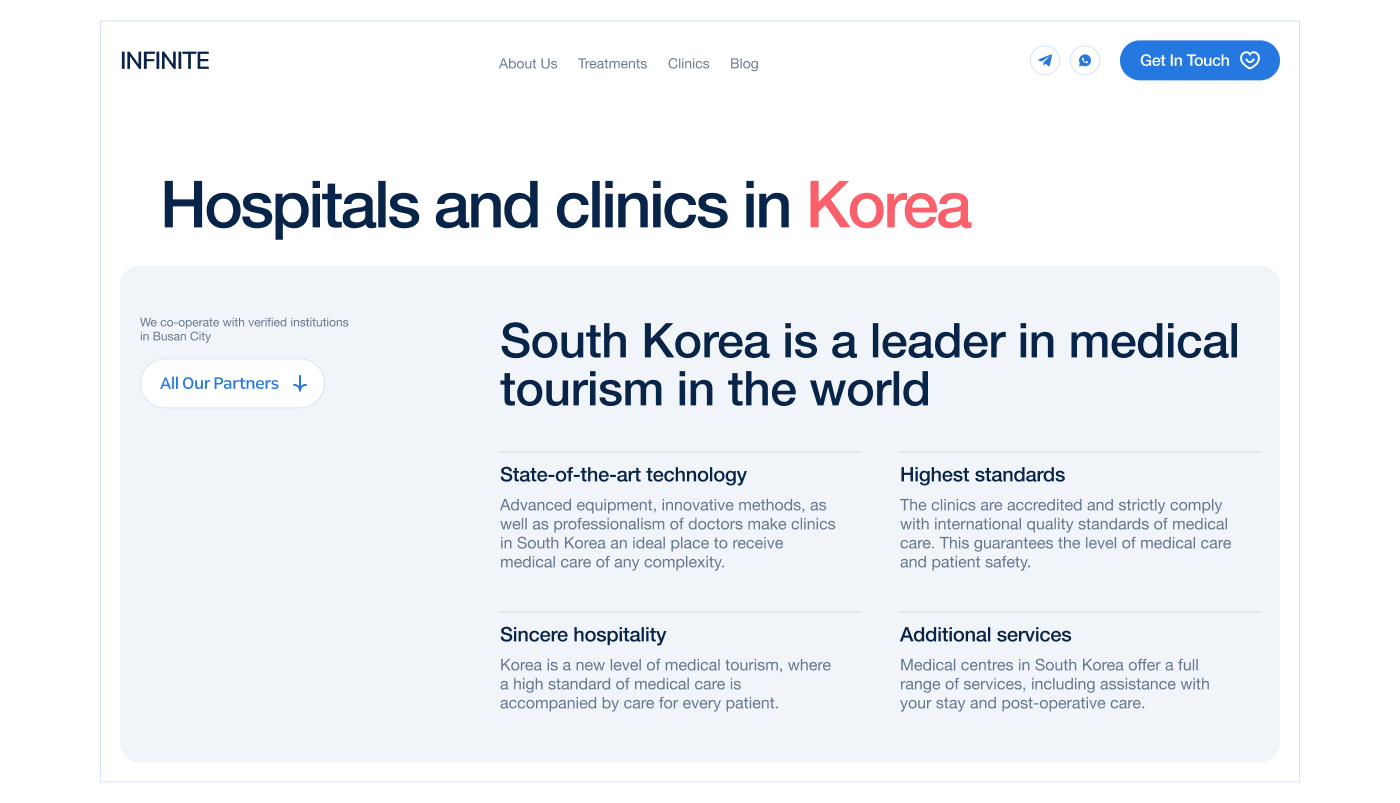
Task: Select the State-of-the-art technology heading
Action: [x=623, y=475]
